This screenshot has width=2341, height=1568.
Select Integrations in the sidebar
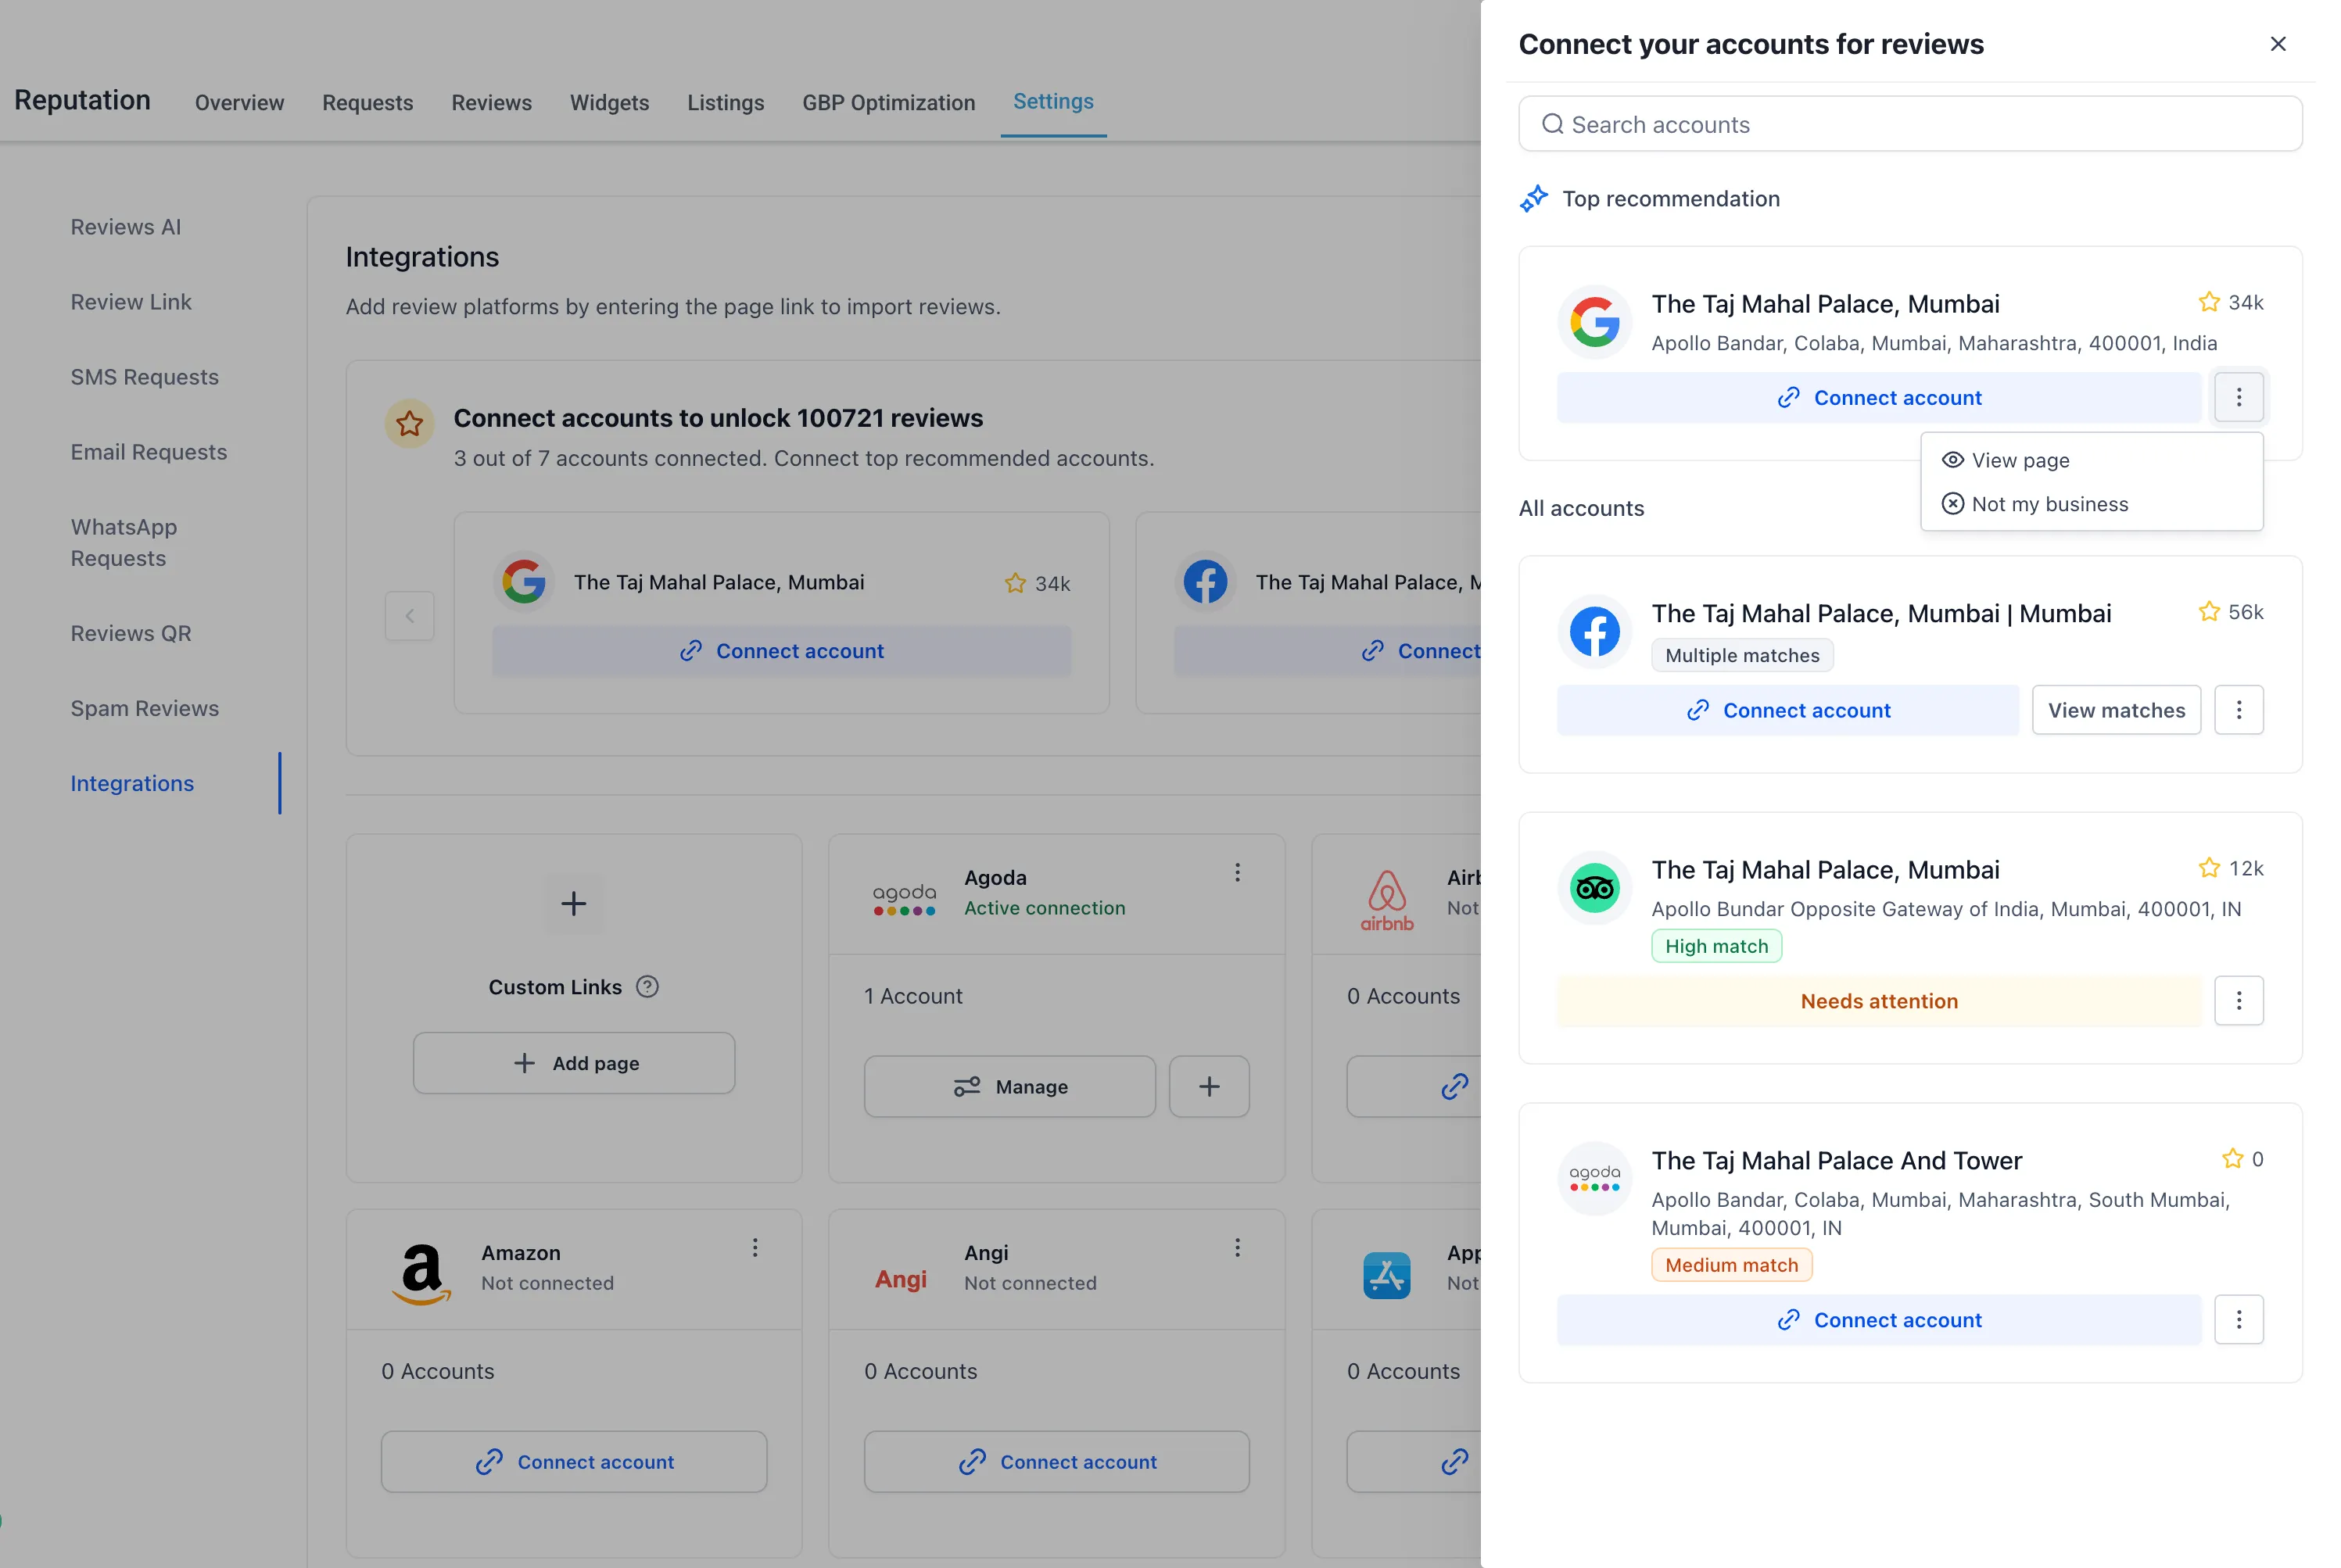[132, 783]
